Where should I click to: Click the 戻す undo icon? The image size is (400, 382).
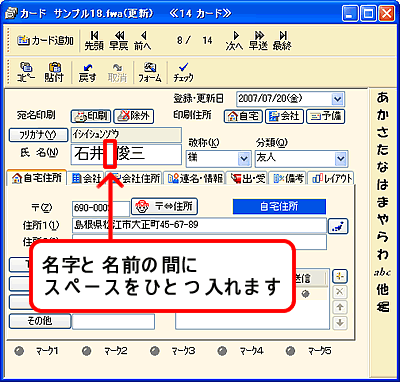coord(87,72)
